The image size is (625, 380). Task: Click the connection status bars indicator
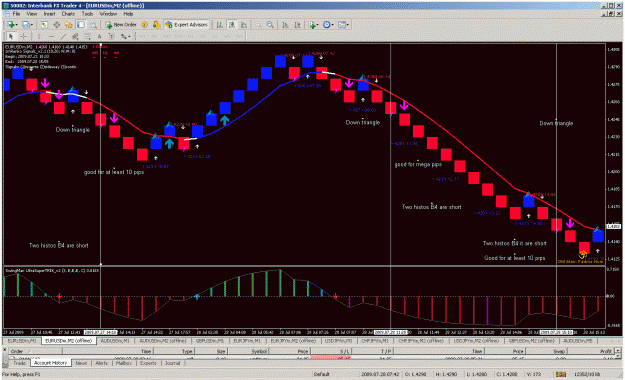tap(561, 374)
